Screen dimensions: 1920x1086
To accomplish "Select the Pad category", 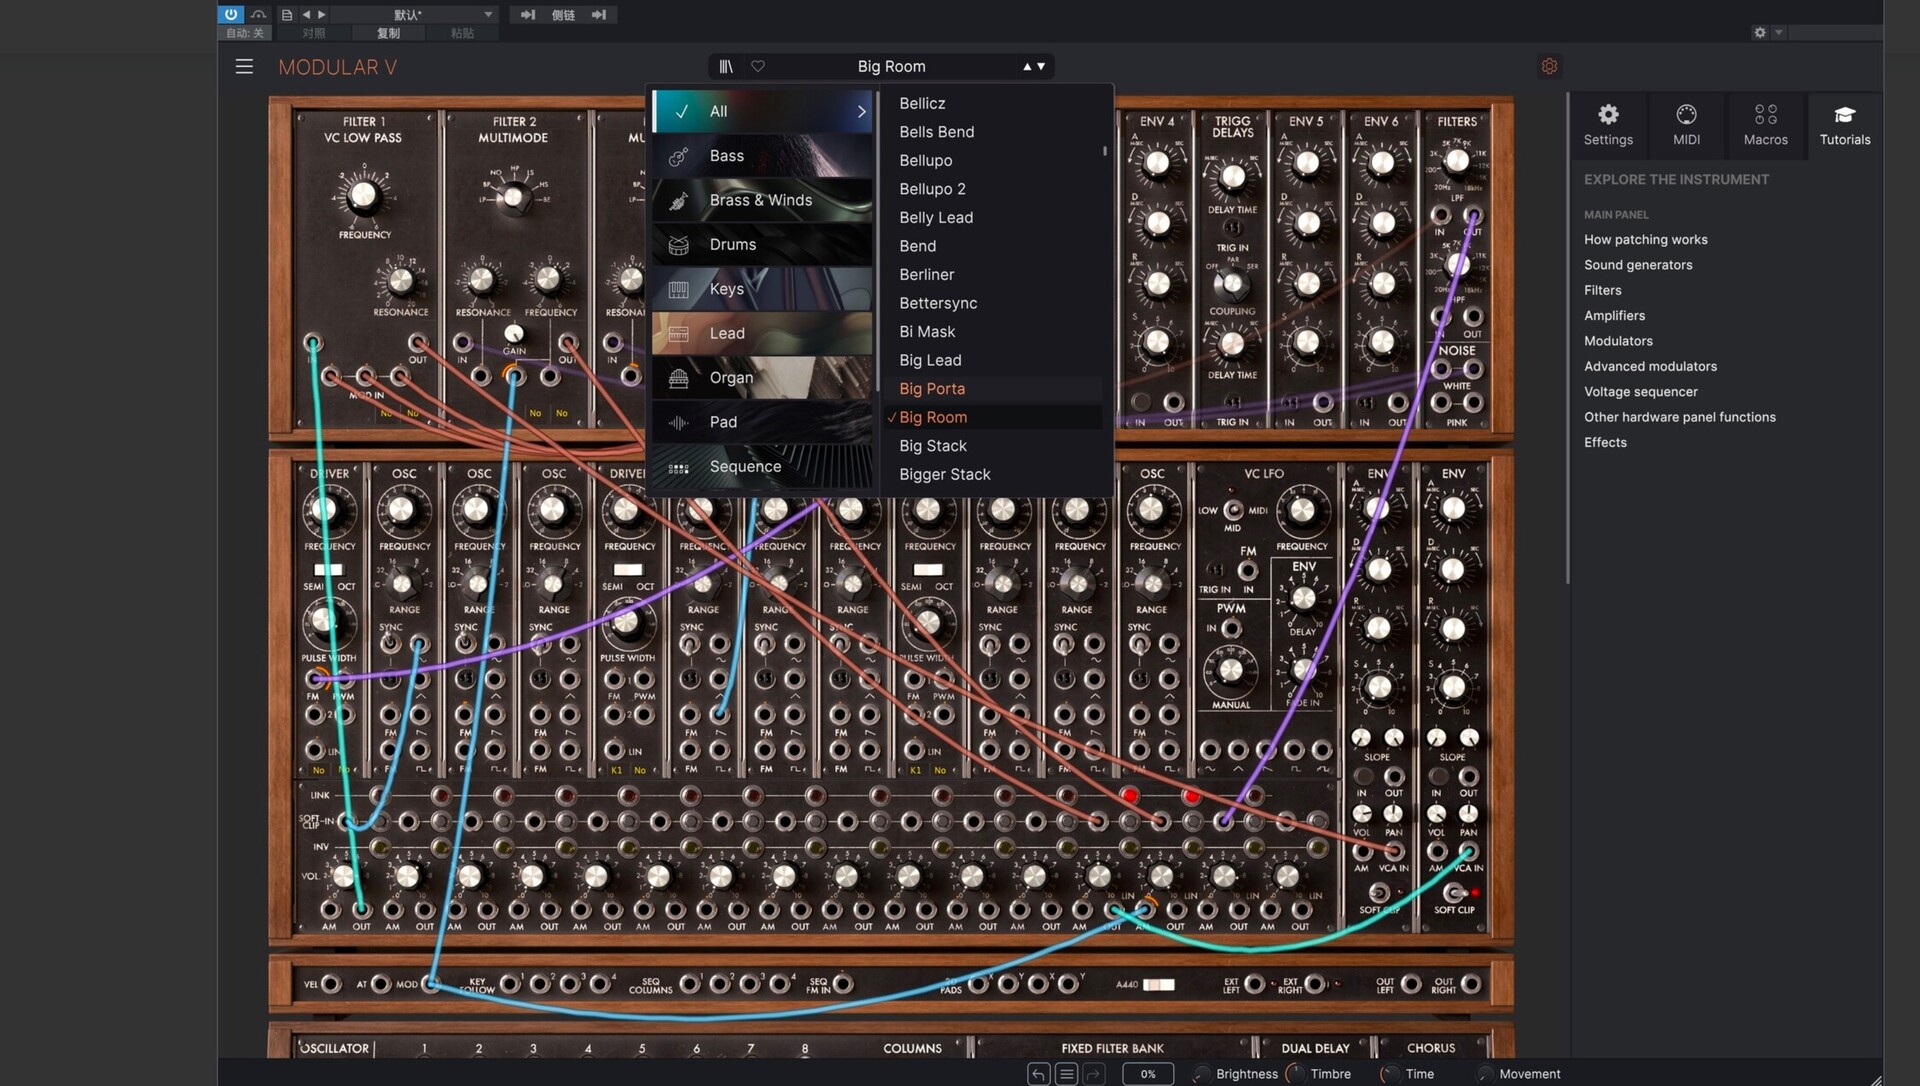I will pos(762,422).
